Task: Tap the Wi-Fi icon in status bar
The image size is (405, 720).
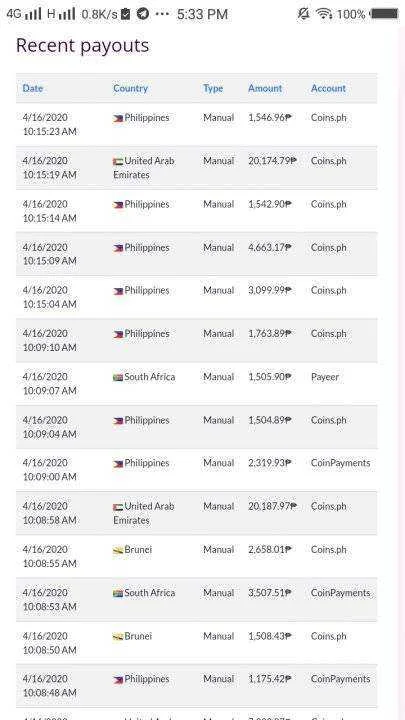Action: click(324, 14)
